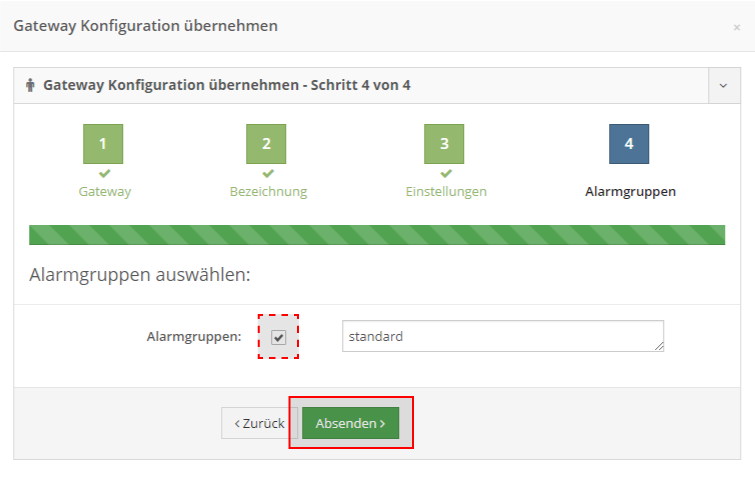This screenshot has height=499, width=755.
Task: Go to step 2 Bezeichnung
Action: pos(266,144)
